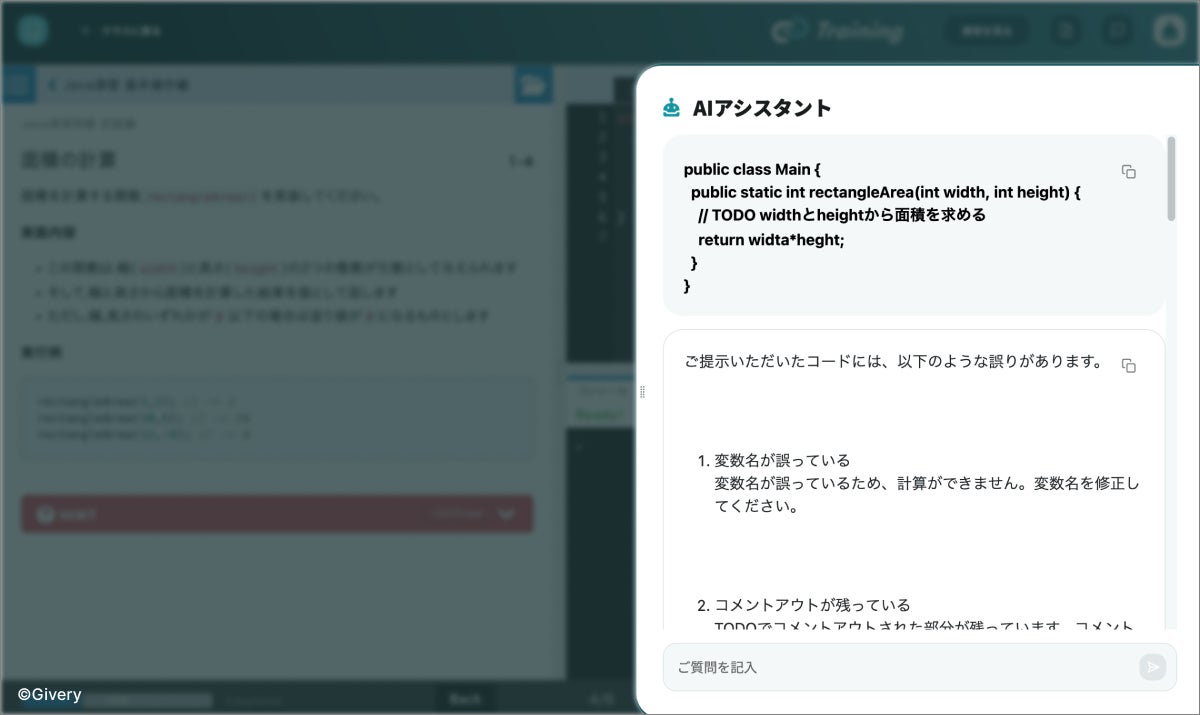The image size is (1200, 715).
Task: Grab the AI panel's left-edge resize handle
Action: point(642,392)
